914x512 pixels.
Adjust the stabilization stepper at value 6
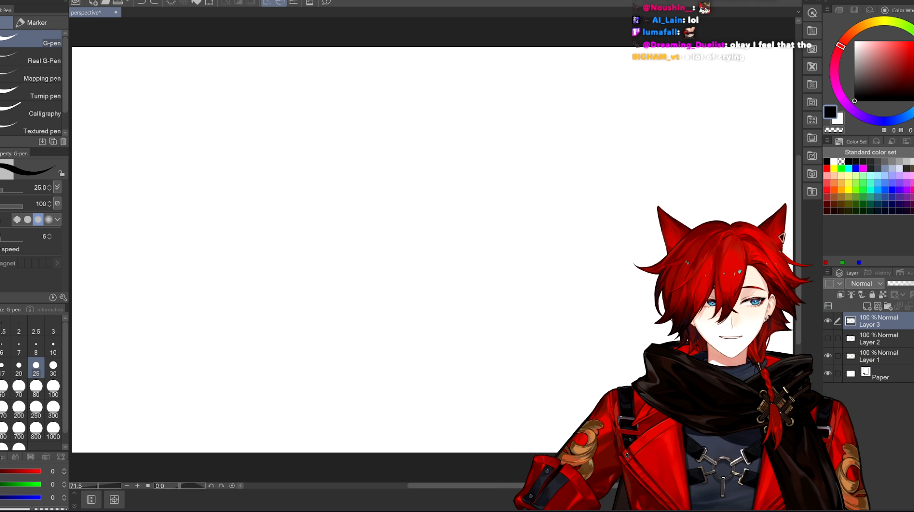[x=50, y=236]
